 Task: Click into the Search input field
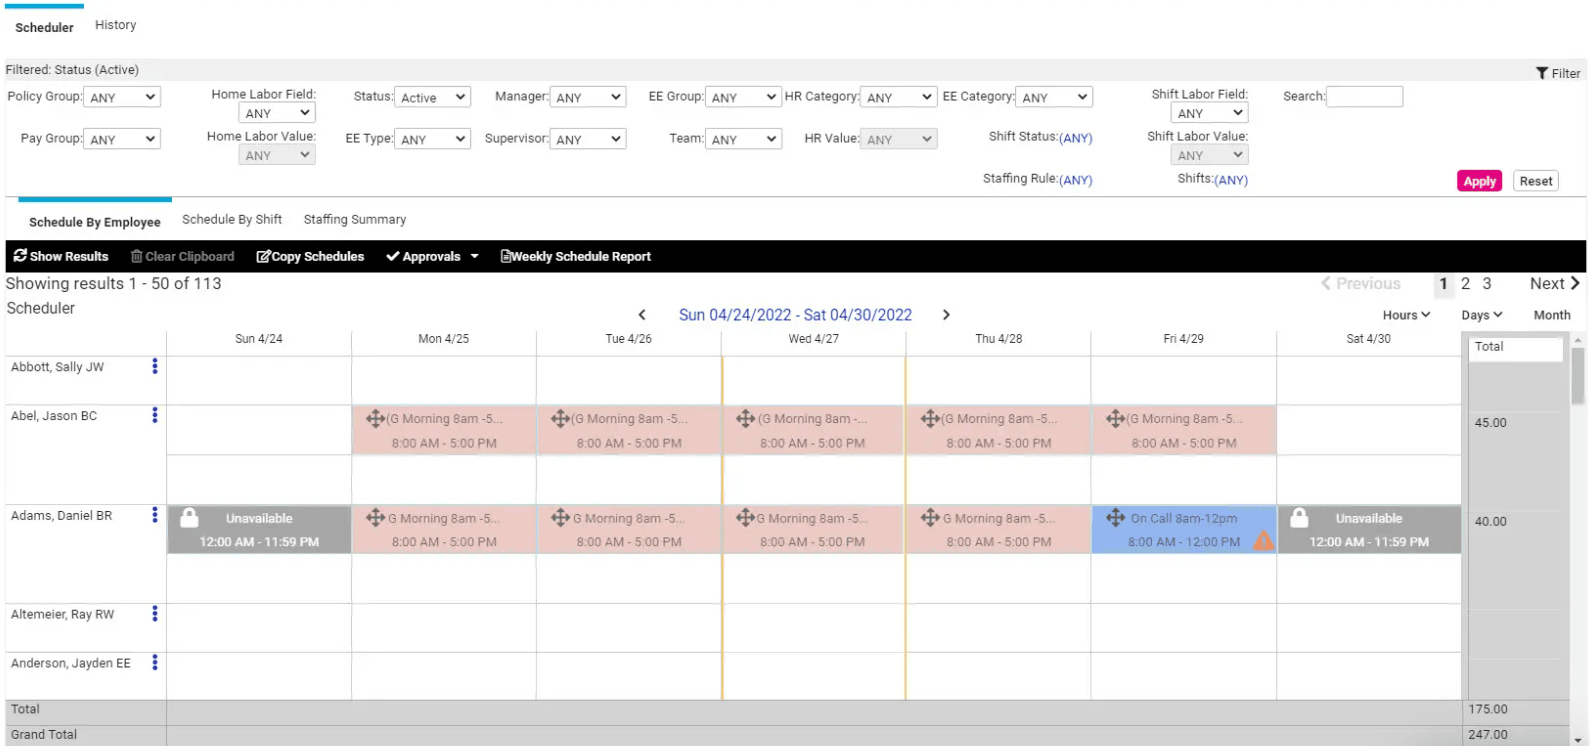(1364, 96)
